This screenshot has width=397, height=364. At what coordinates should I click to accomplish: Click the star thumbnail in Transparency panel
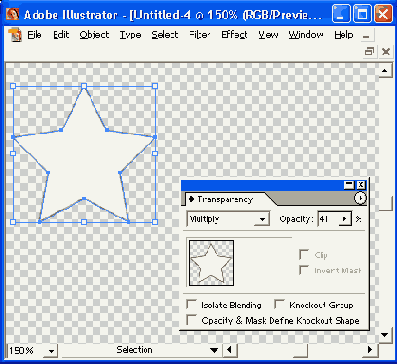pos(211,263)
